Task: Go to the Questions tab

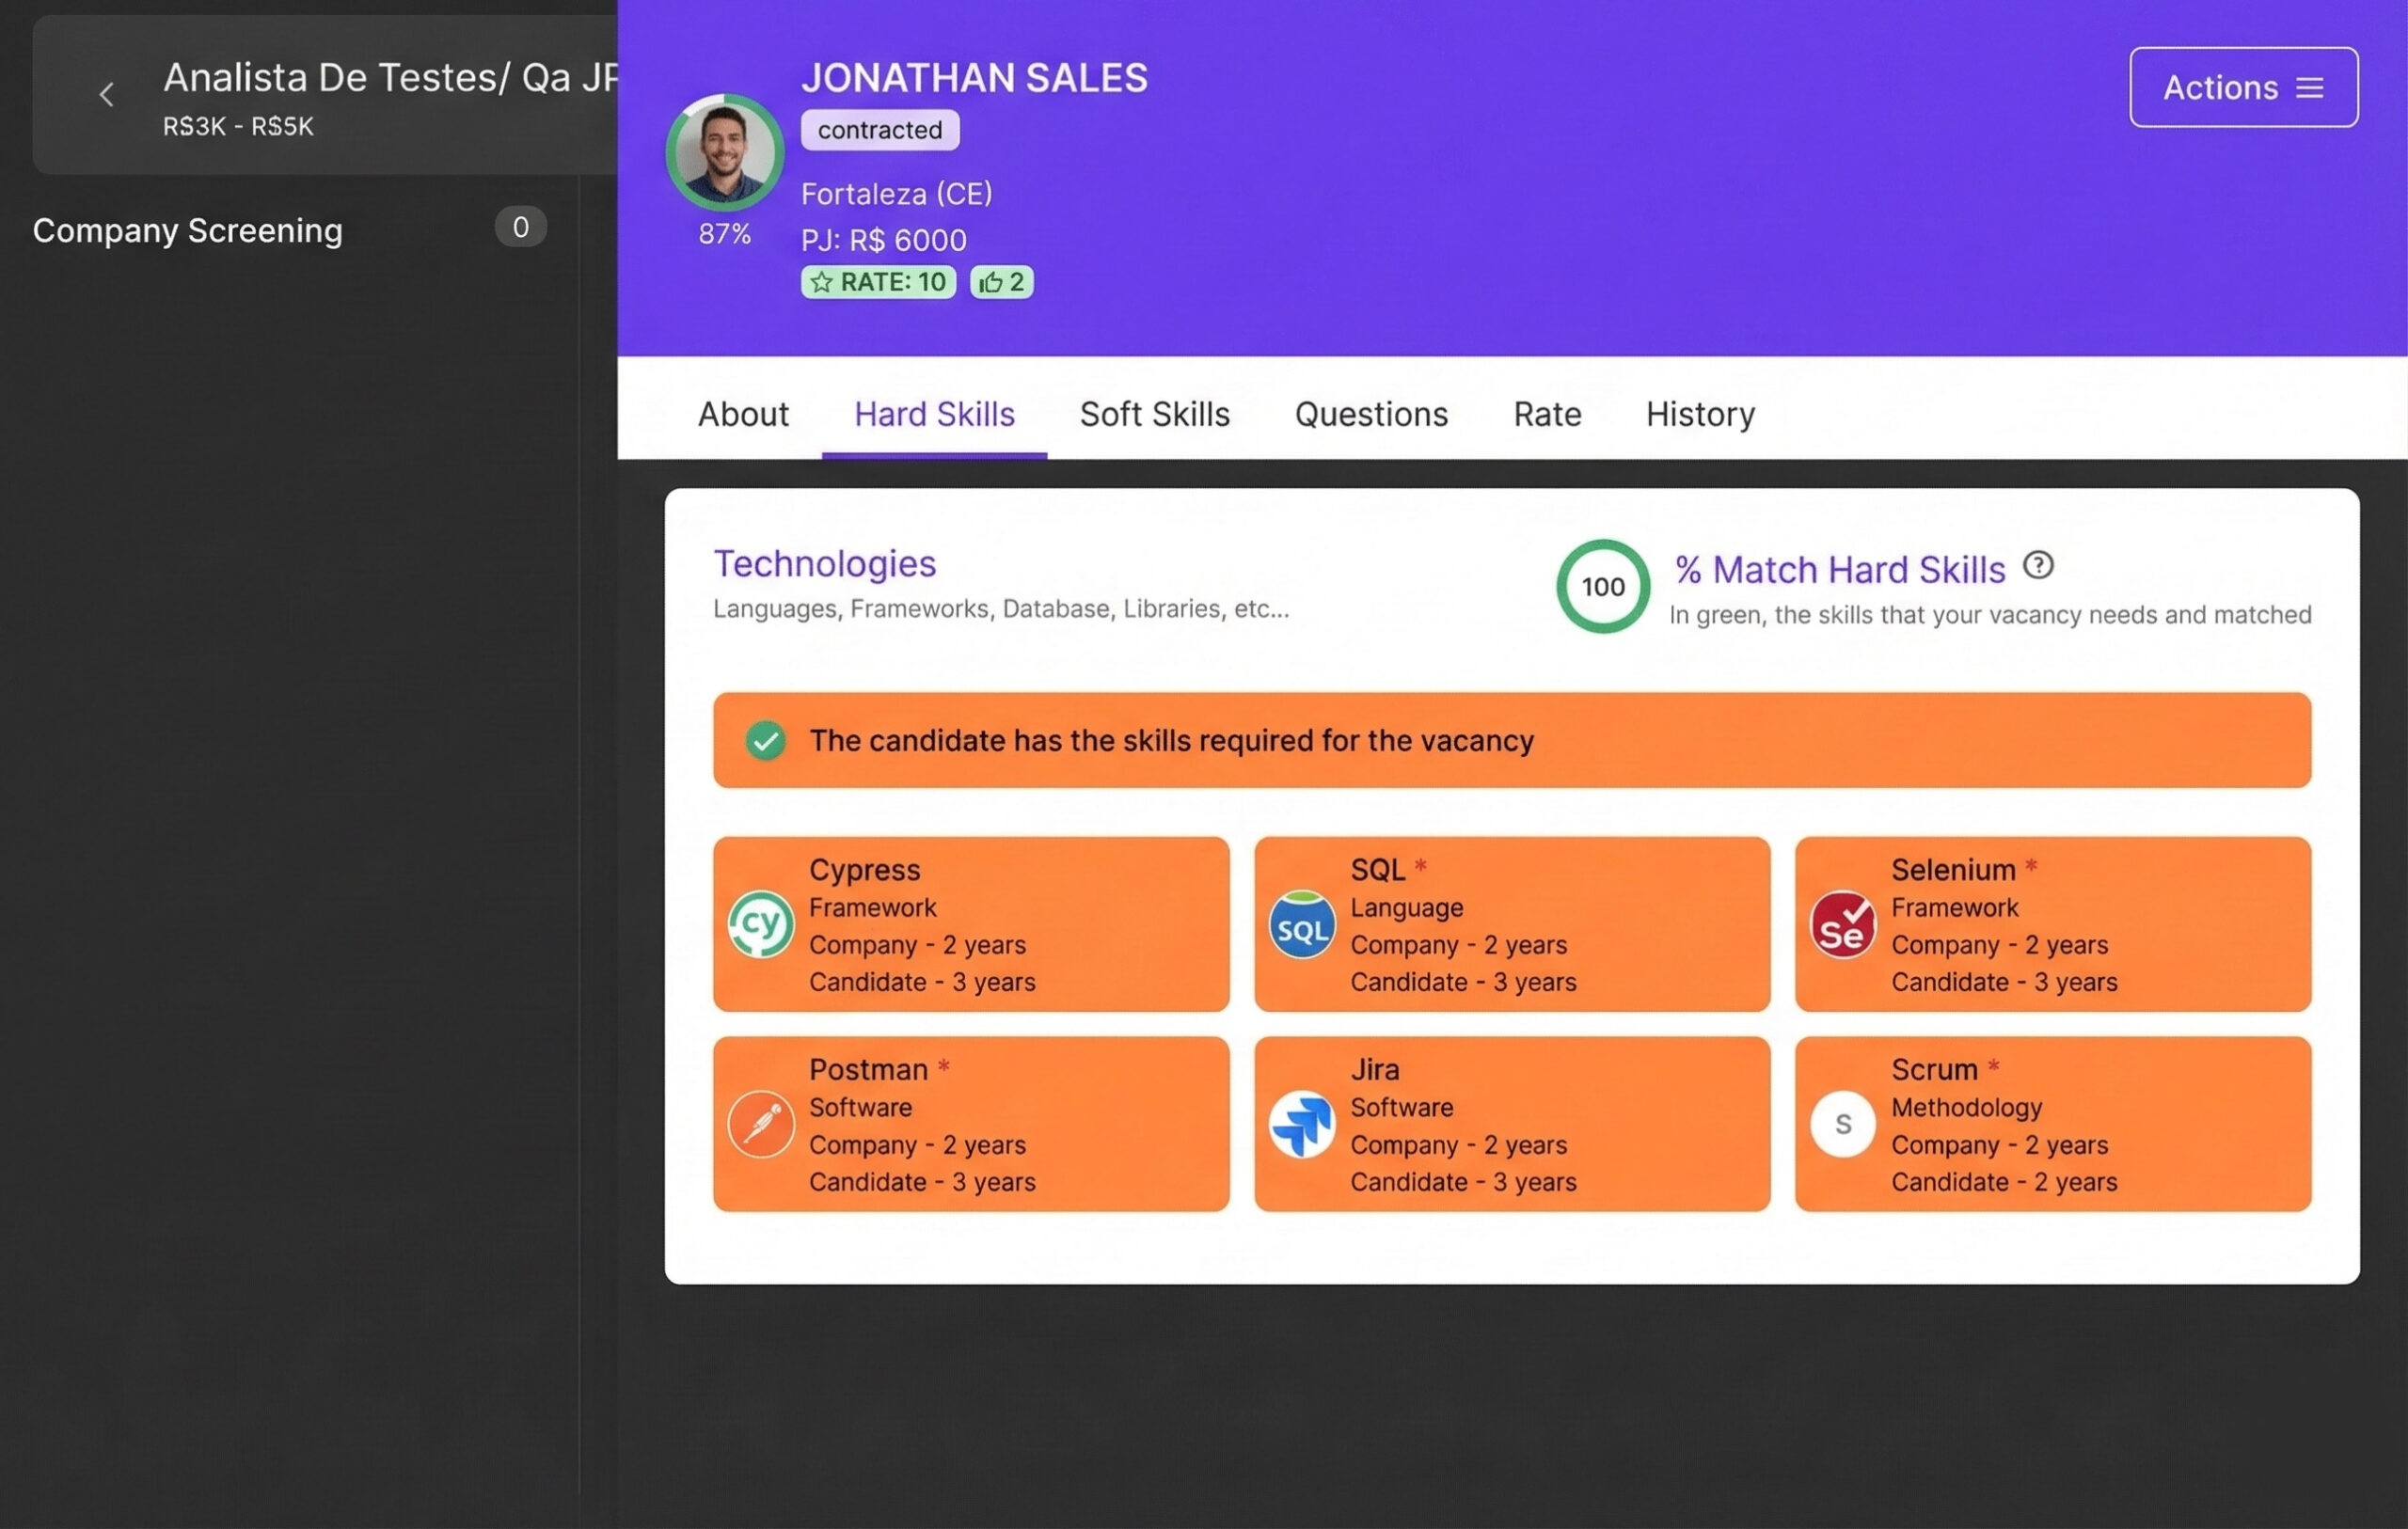Action: tap(1370, 414)
